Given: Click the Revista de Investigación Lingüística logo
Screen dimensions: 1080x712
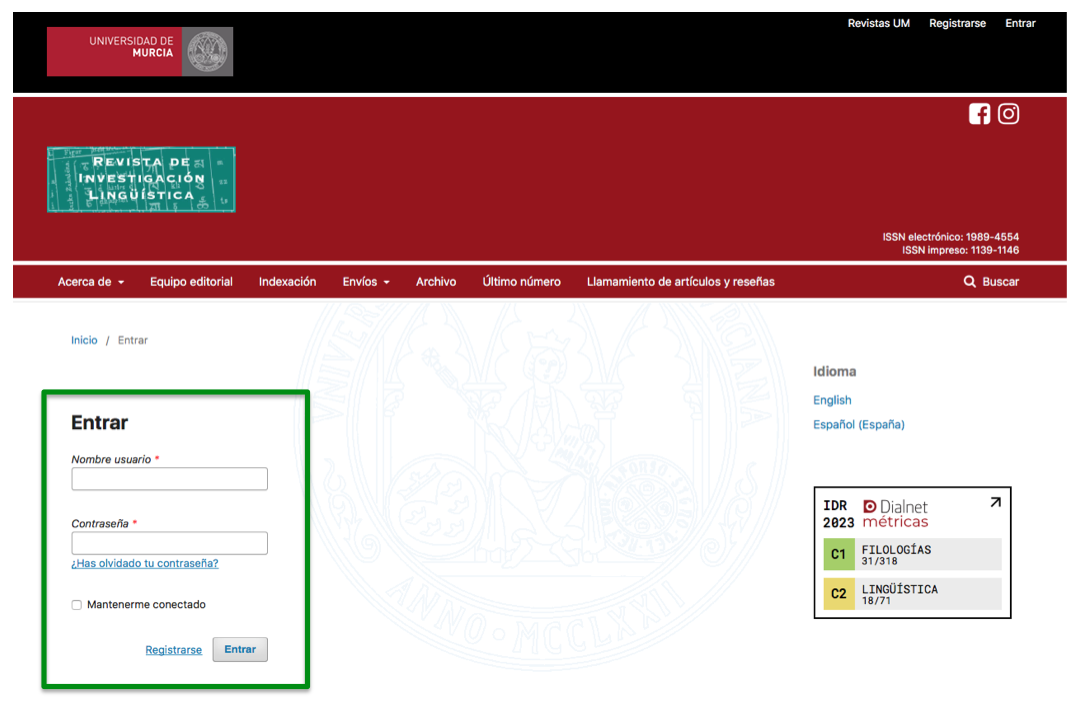Looking at the screenshot, I should [141, 180].
